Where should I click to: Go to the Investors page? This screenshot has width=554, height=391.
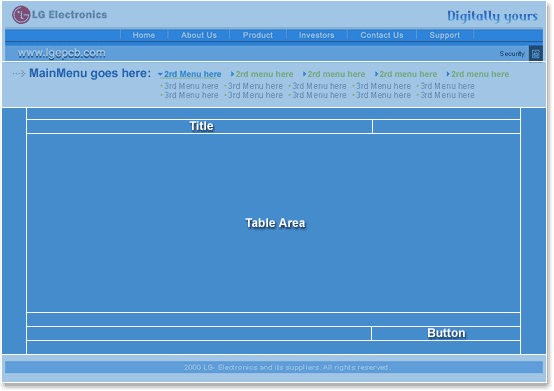(x=317, y=35)
